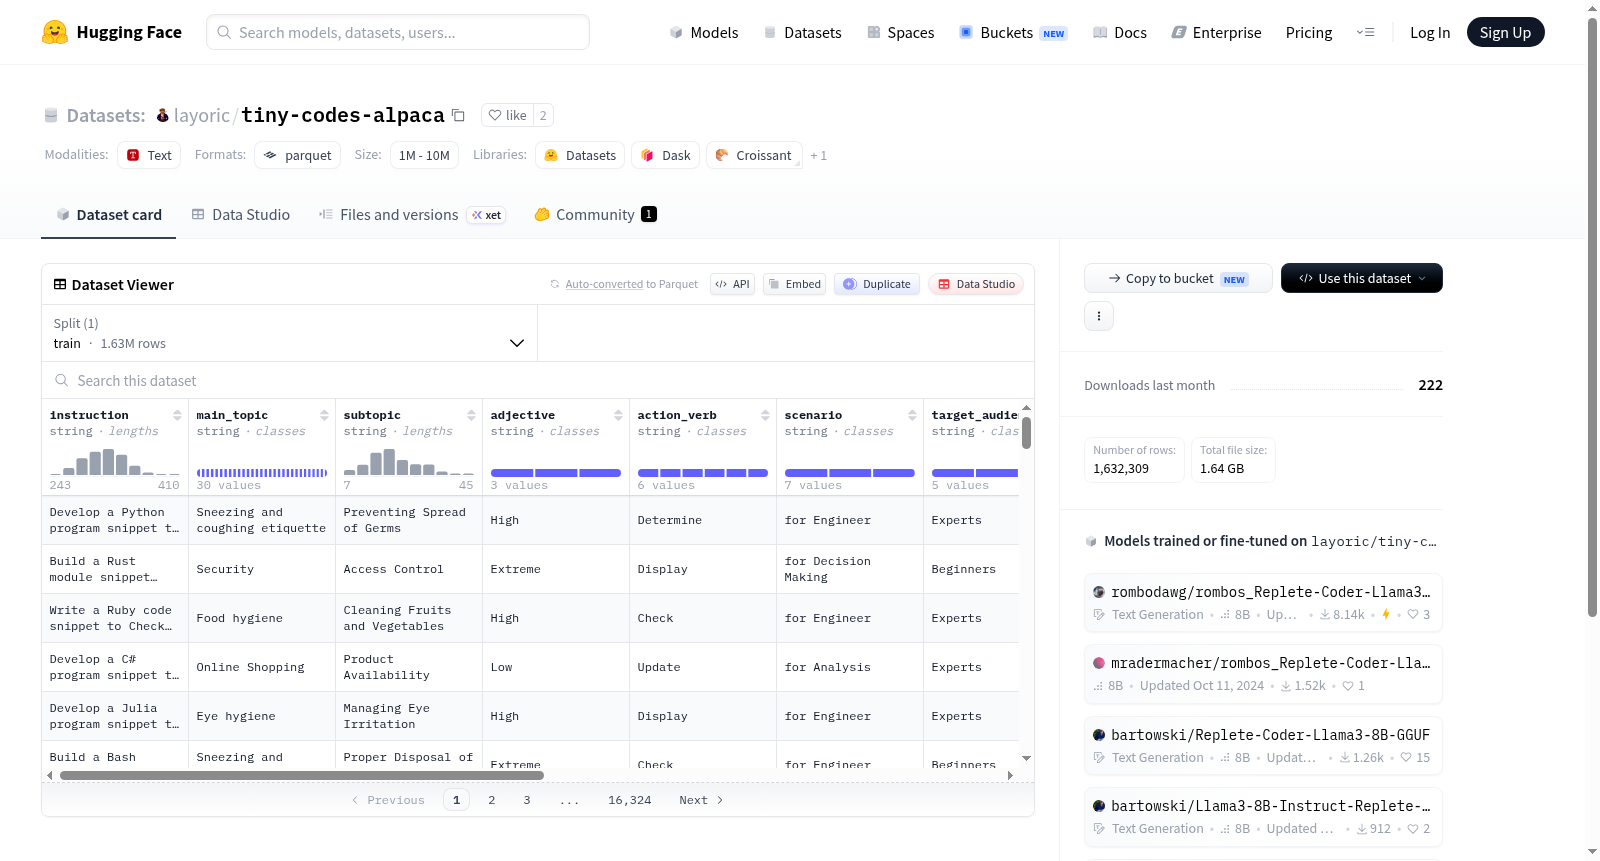Click the Hugging Face logo emoji
Viewport: 1600px width, 861px height.
55,32
